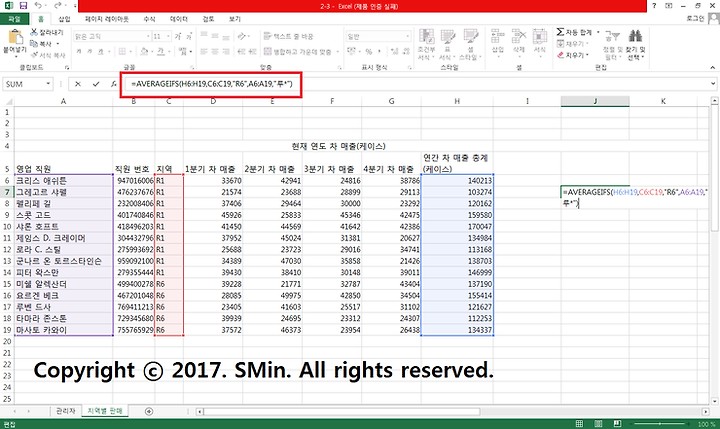
Task: Add a new sheet with the plus button
Action: [x=149, y=411]
